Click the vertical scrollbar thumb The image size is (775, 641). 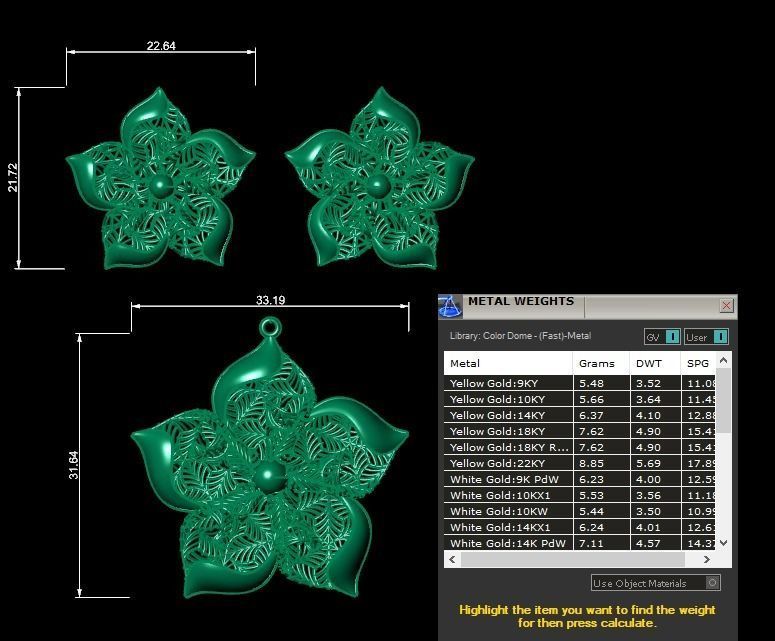723,400
